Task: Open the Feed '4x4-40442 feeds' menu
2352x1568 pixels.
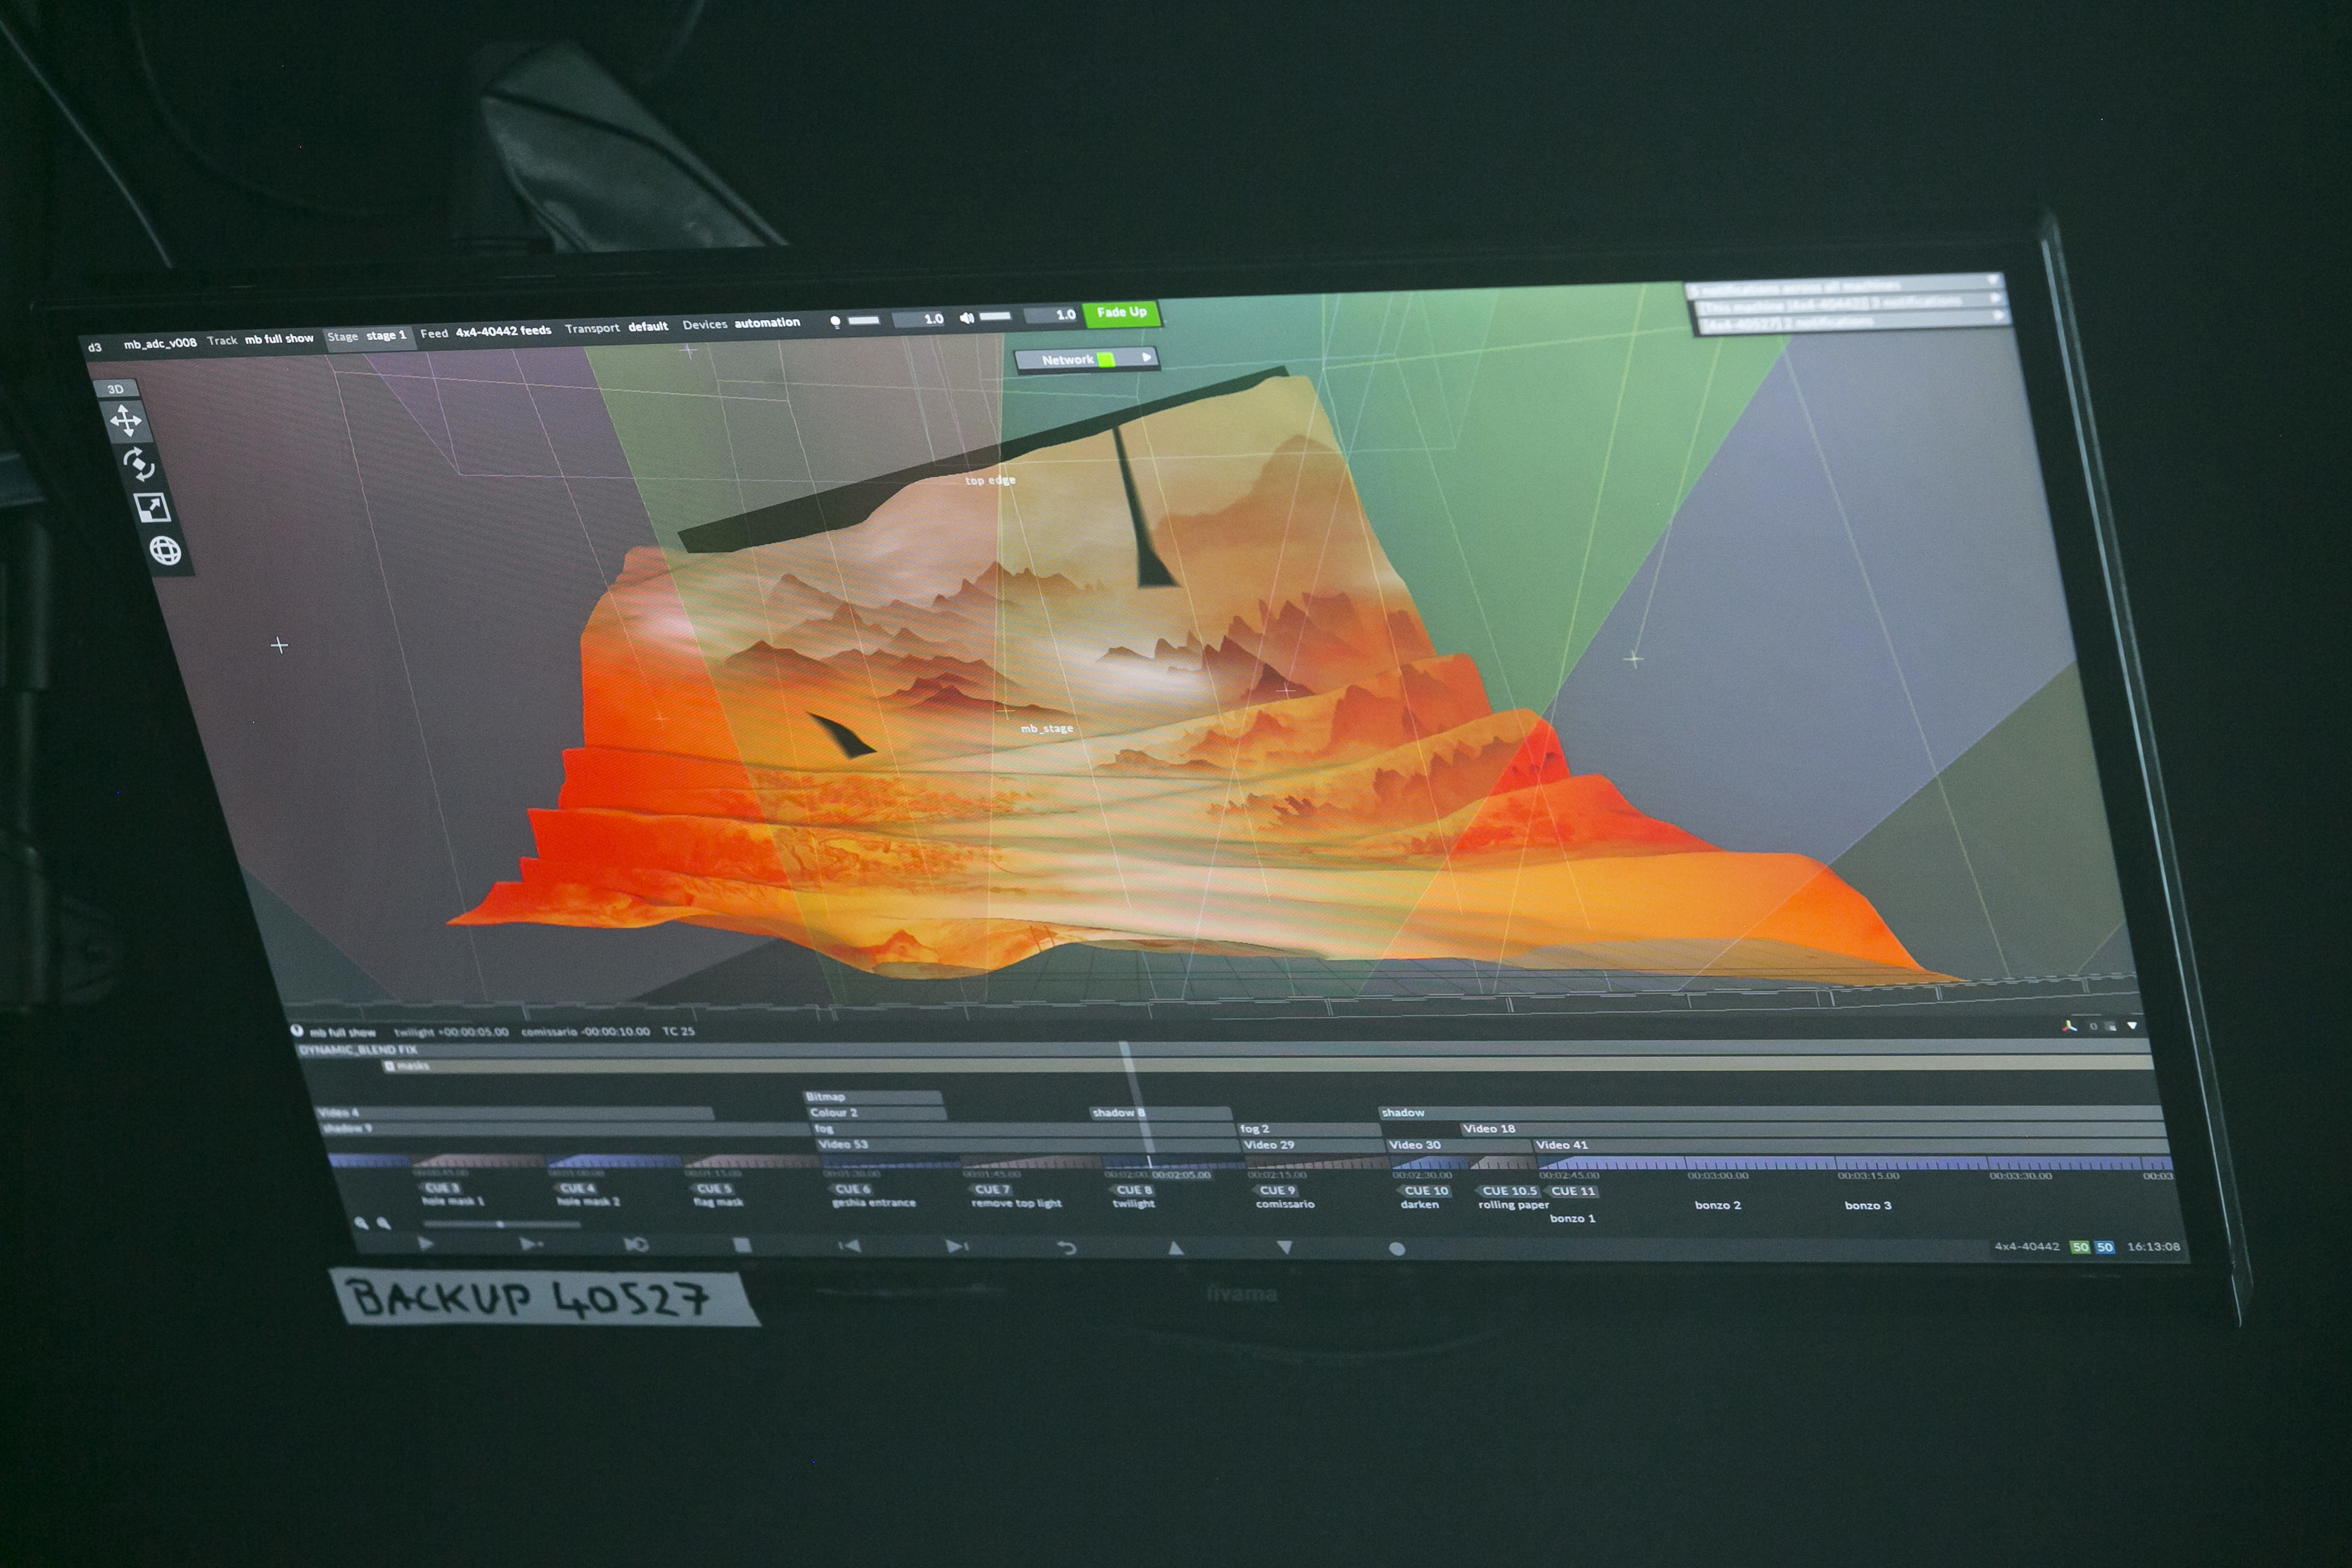Action: click(x=486, y=332)
